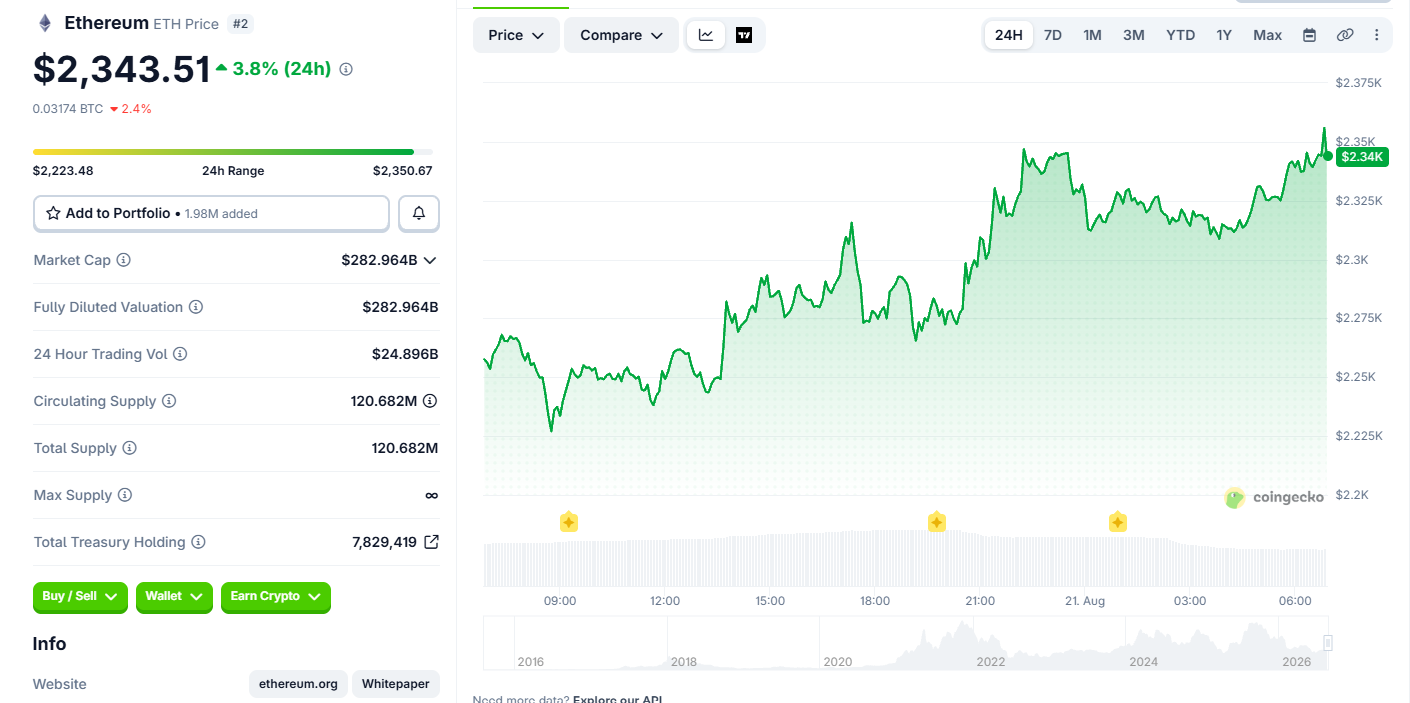Screen dimensions: 1410x703
Task: Show Fully Diluted Valuation info icon
Action: click(x=196, y=307)
